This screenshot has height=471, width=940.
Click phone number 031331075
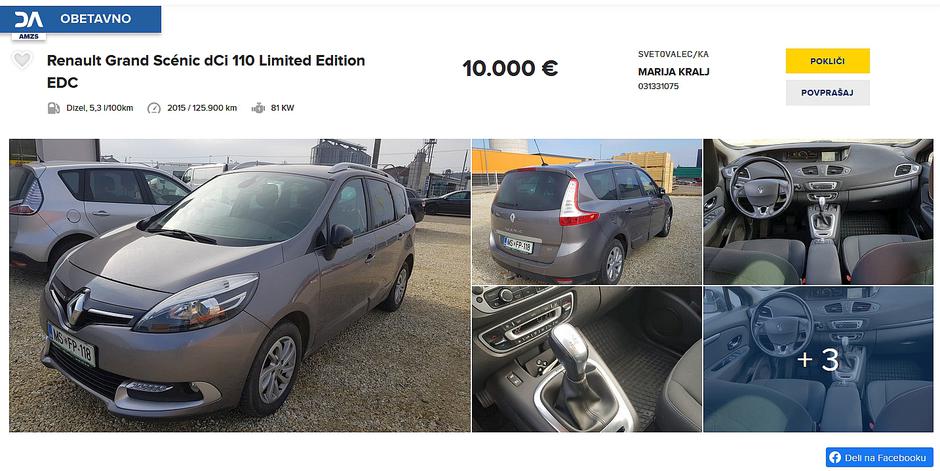click(x=658, y=86)
